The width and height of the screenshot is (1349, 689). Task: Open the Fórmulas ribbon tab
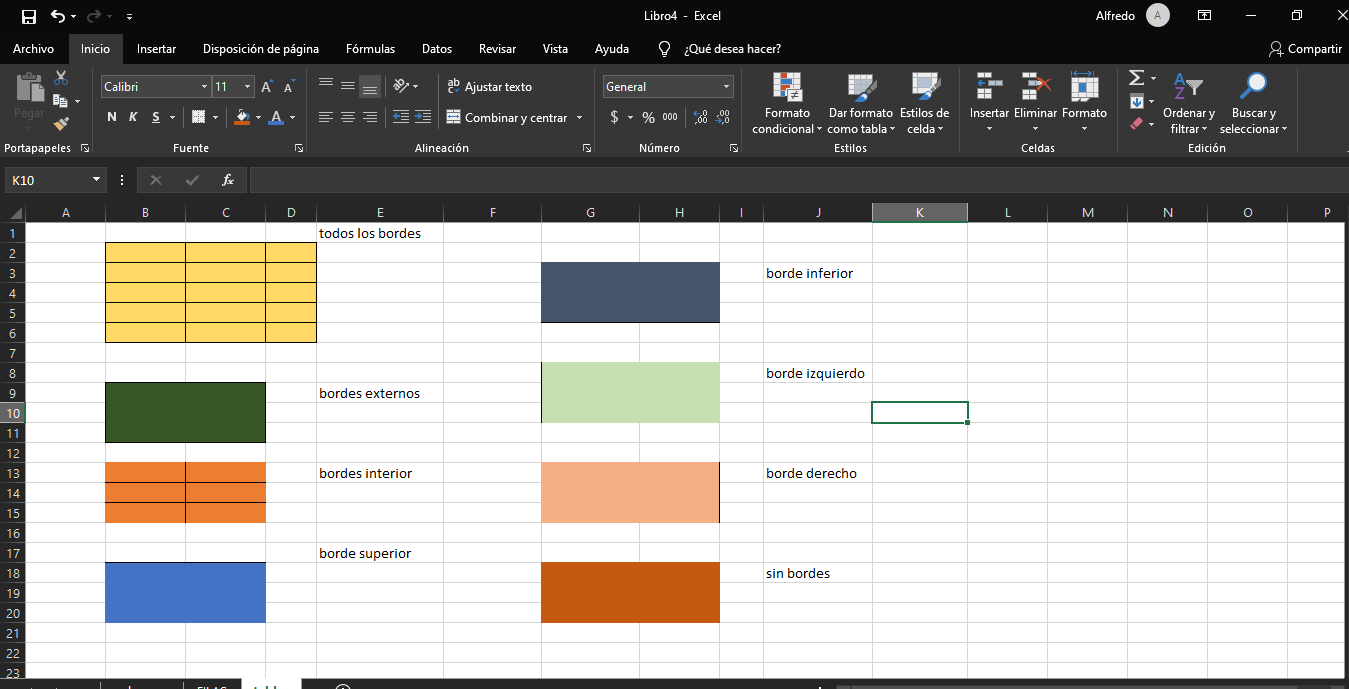click(370, 48)
